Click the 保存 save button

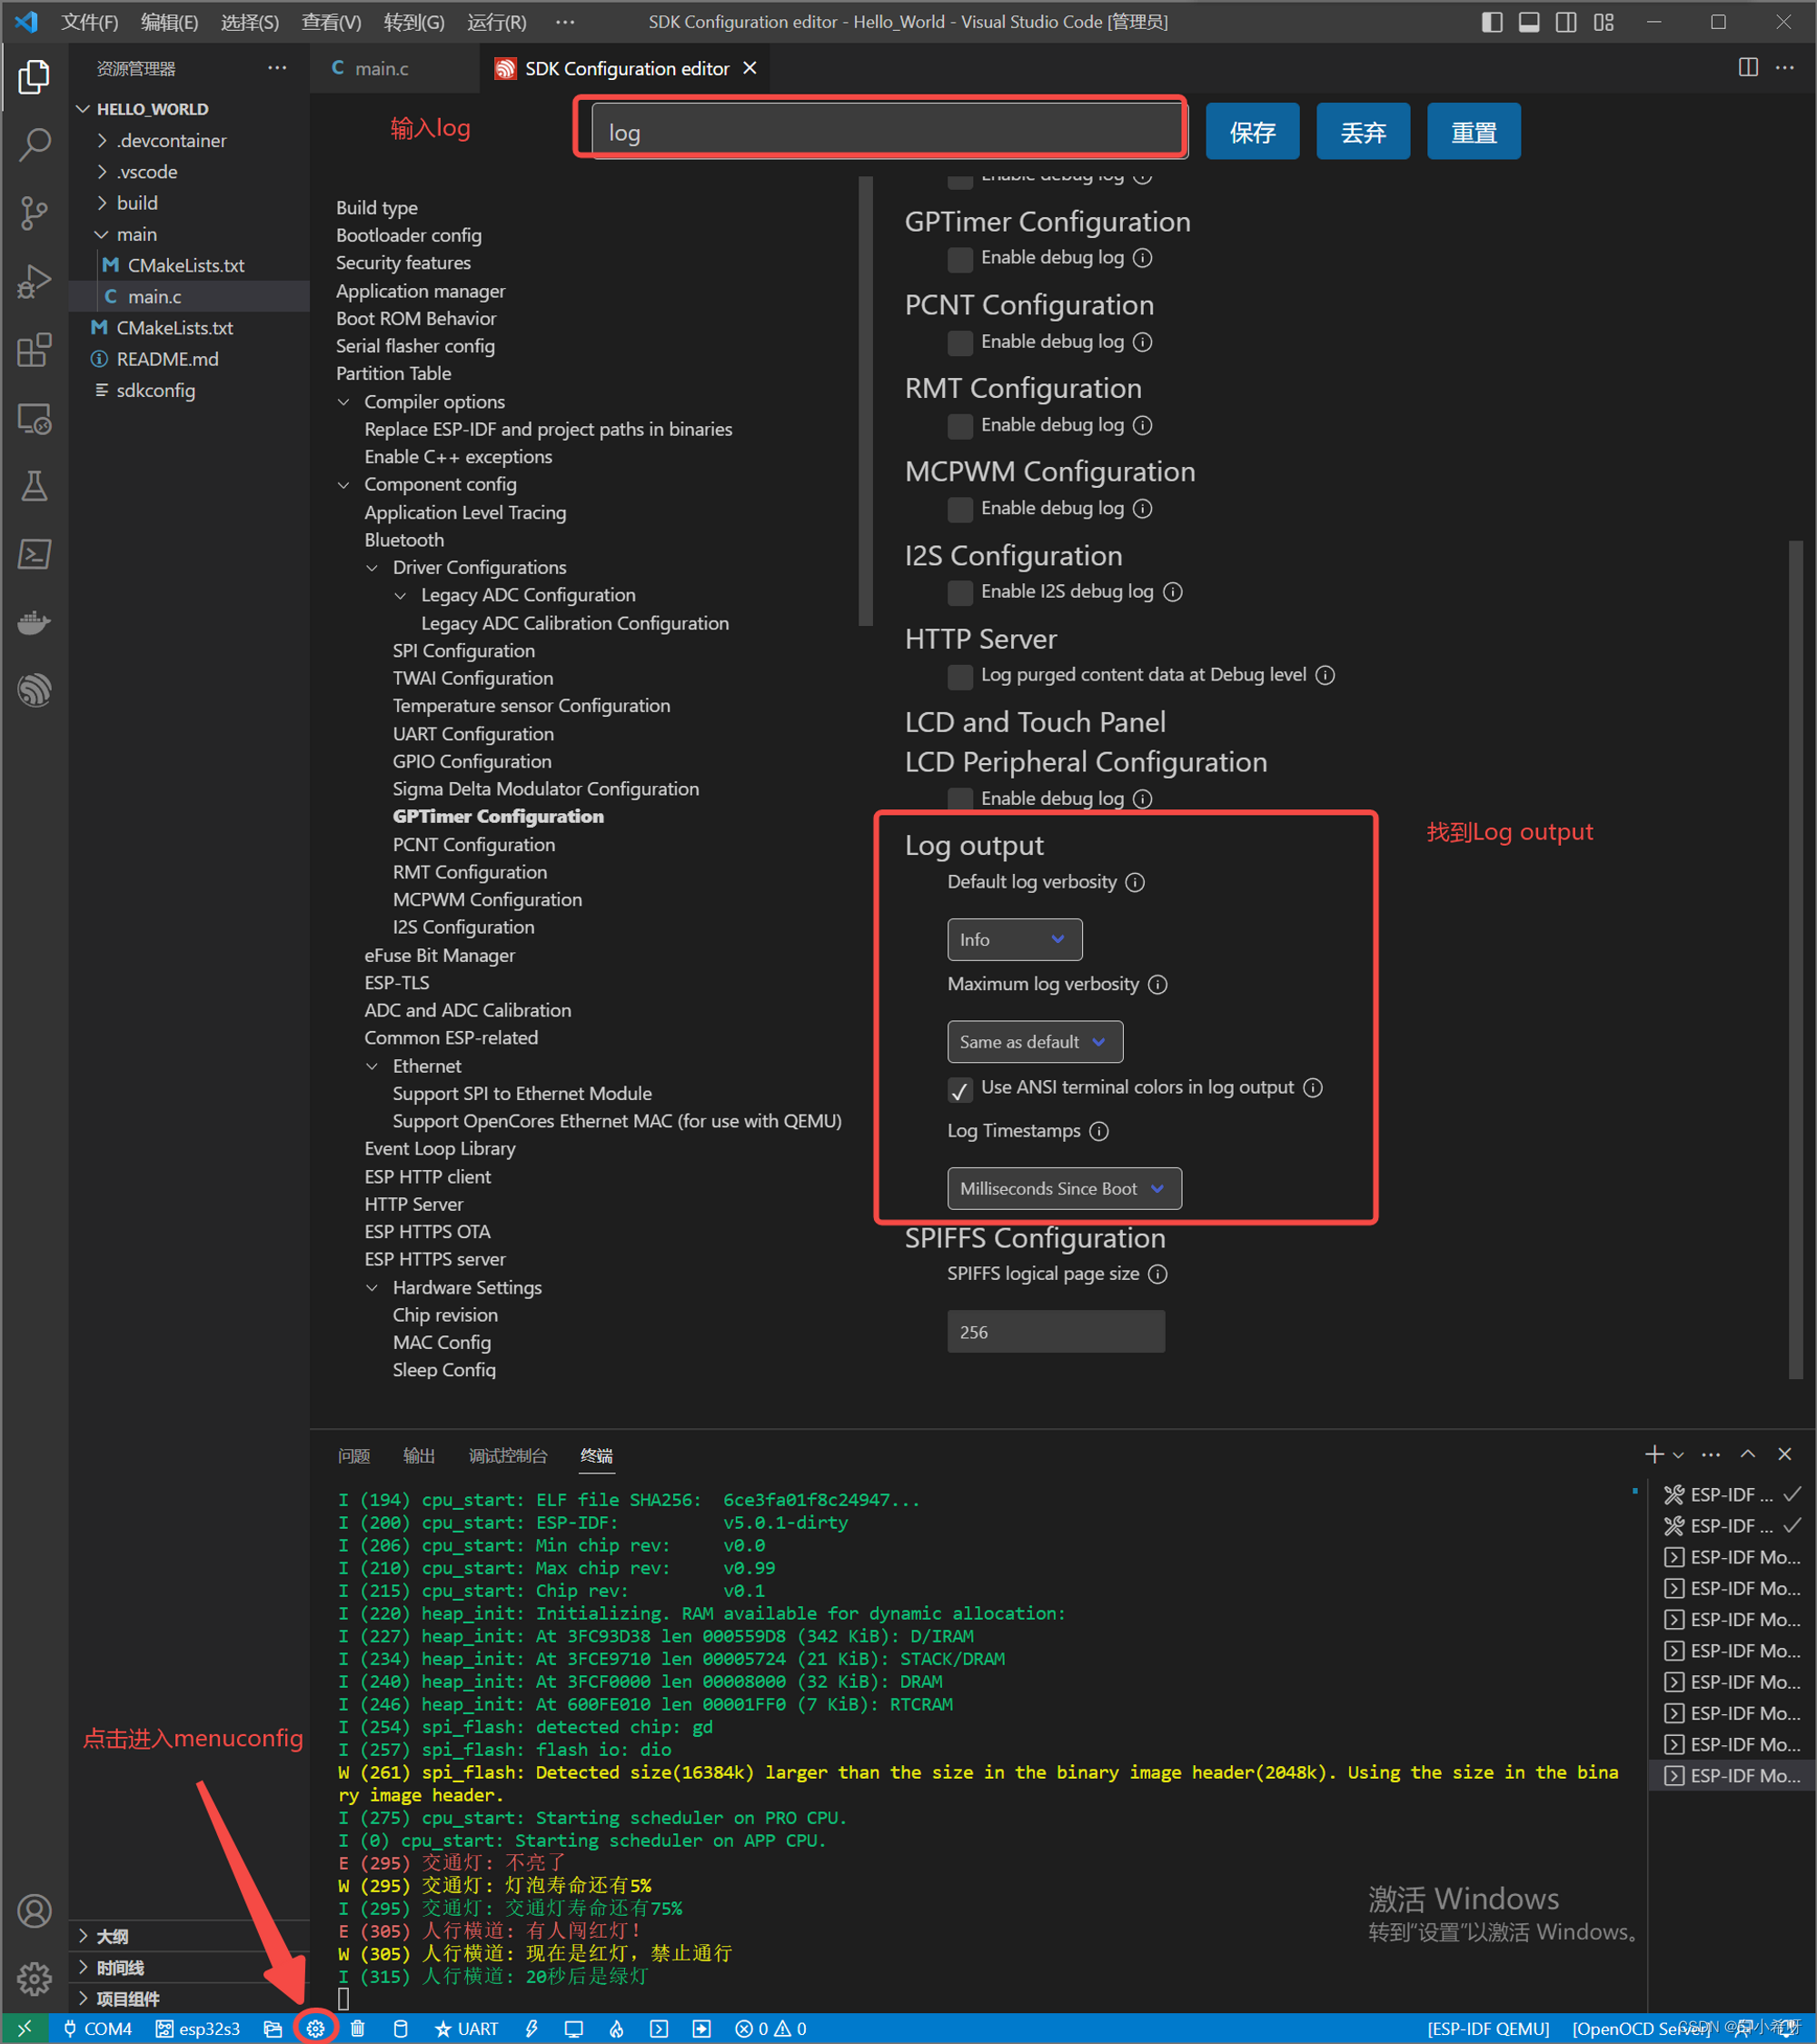click(1250, 132)
